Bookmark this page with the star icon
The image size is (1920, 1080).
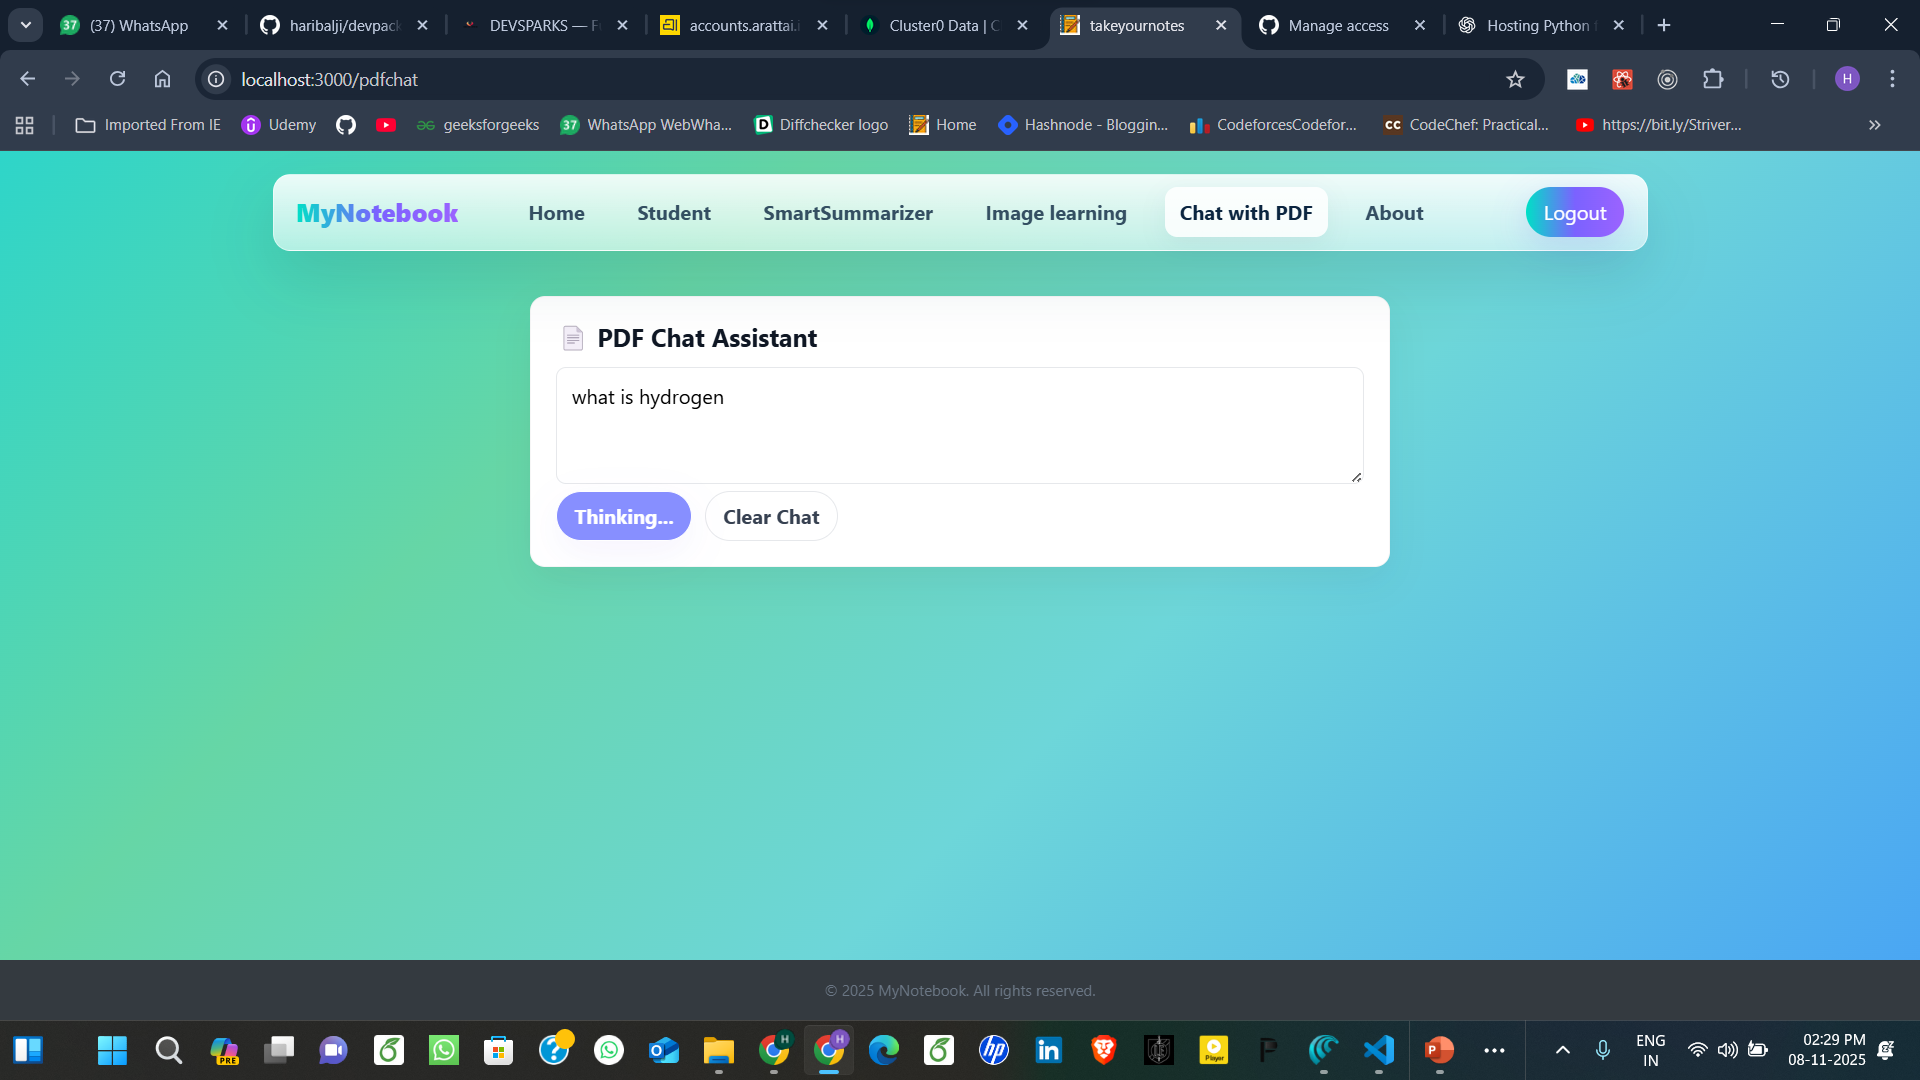(1515, 79)
